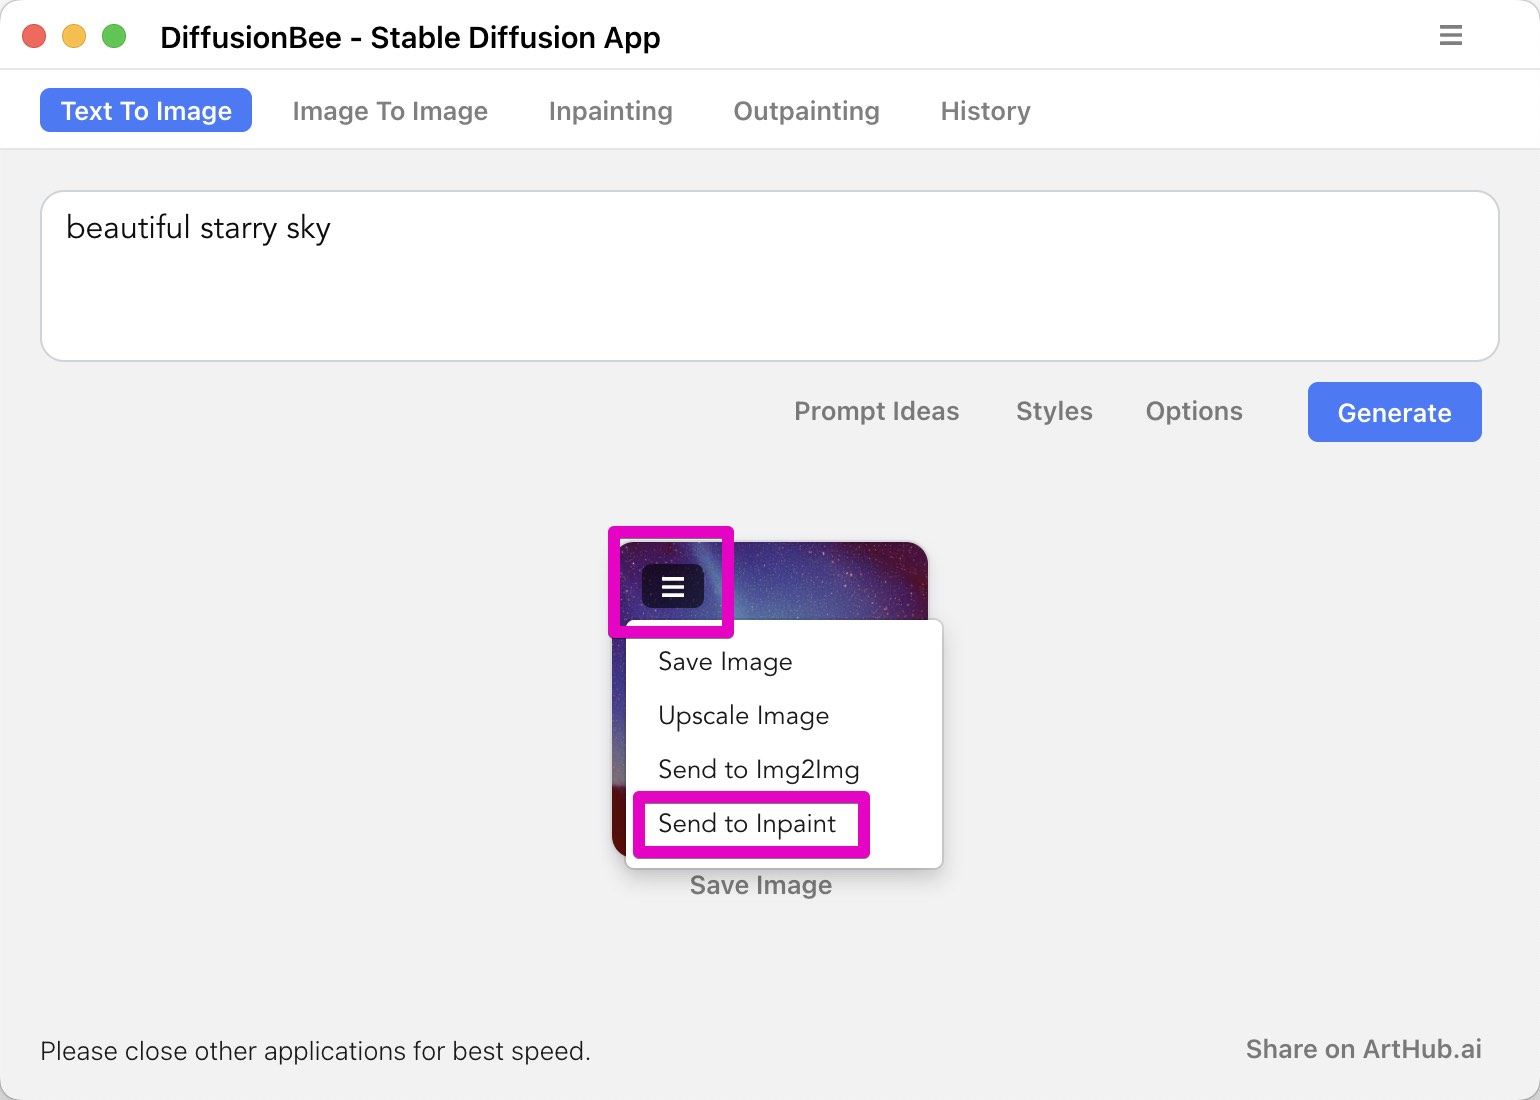Open the hamburger menu in title bar
This screenshot has width=1540, height=1100.
(1451, 36)
